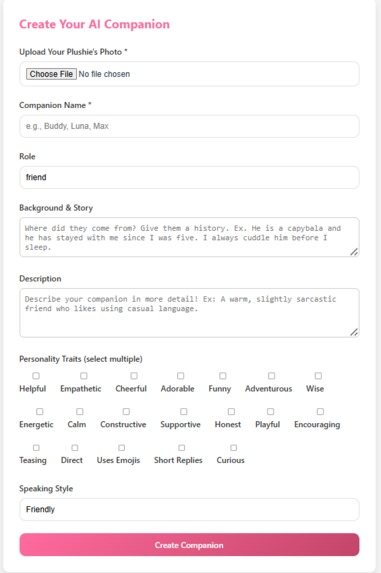Click the Background & Story label
The image size is (381, 573).
coord(56,208)
